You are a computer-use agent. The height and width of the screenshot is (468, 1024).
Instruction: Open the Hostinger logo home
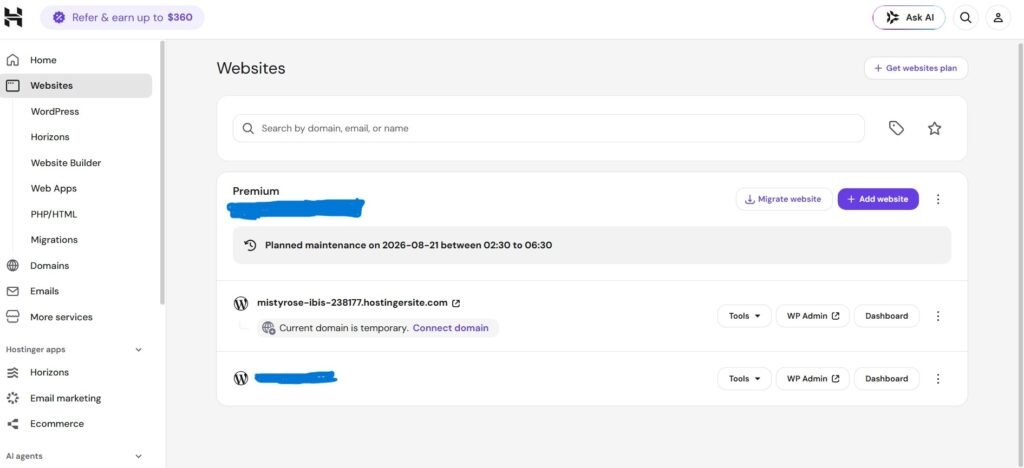click(x=13, y=18)
